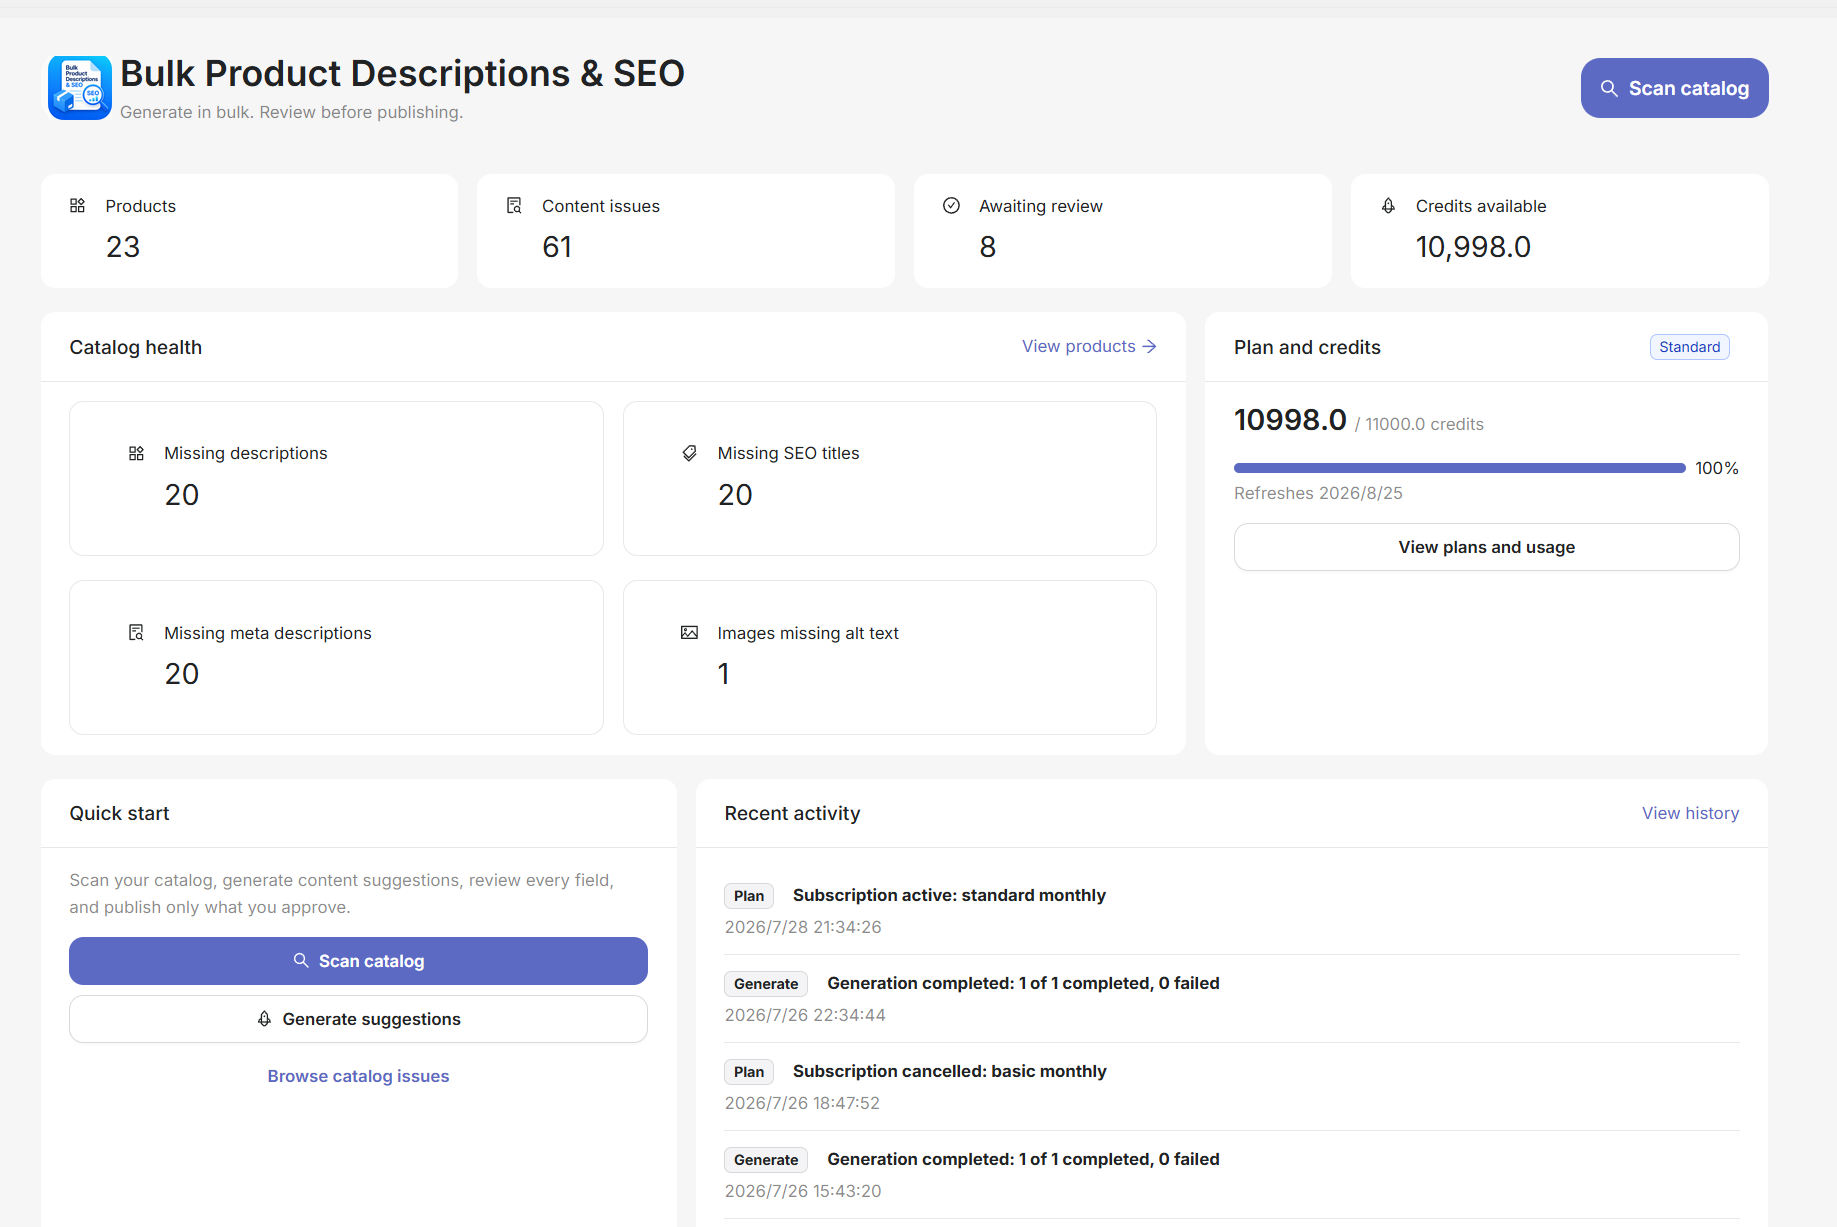
Task: Click the Plan tag on Subscription cancelled entry
Action: coord(749,1072)
